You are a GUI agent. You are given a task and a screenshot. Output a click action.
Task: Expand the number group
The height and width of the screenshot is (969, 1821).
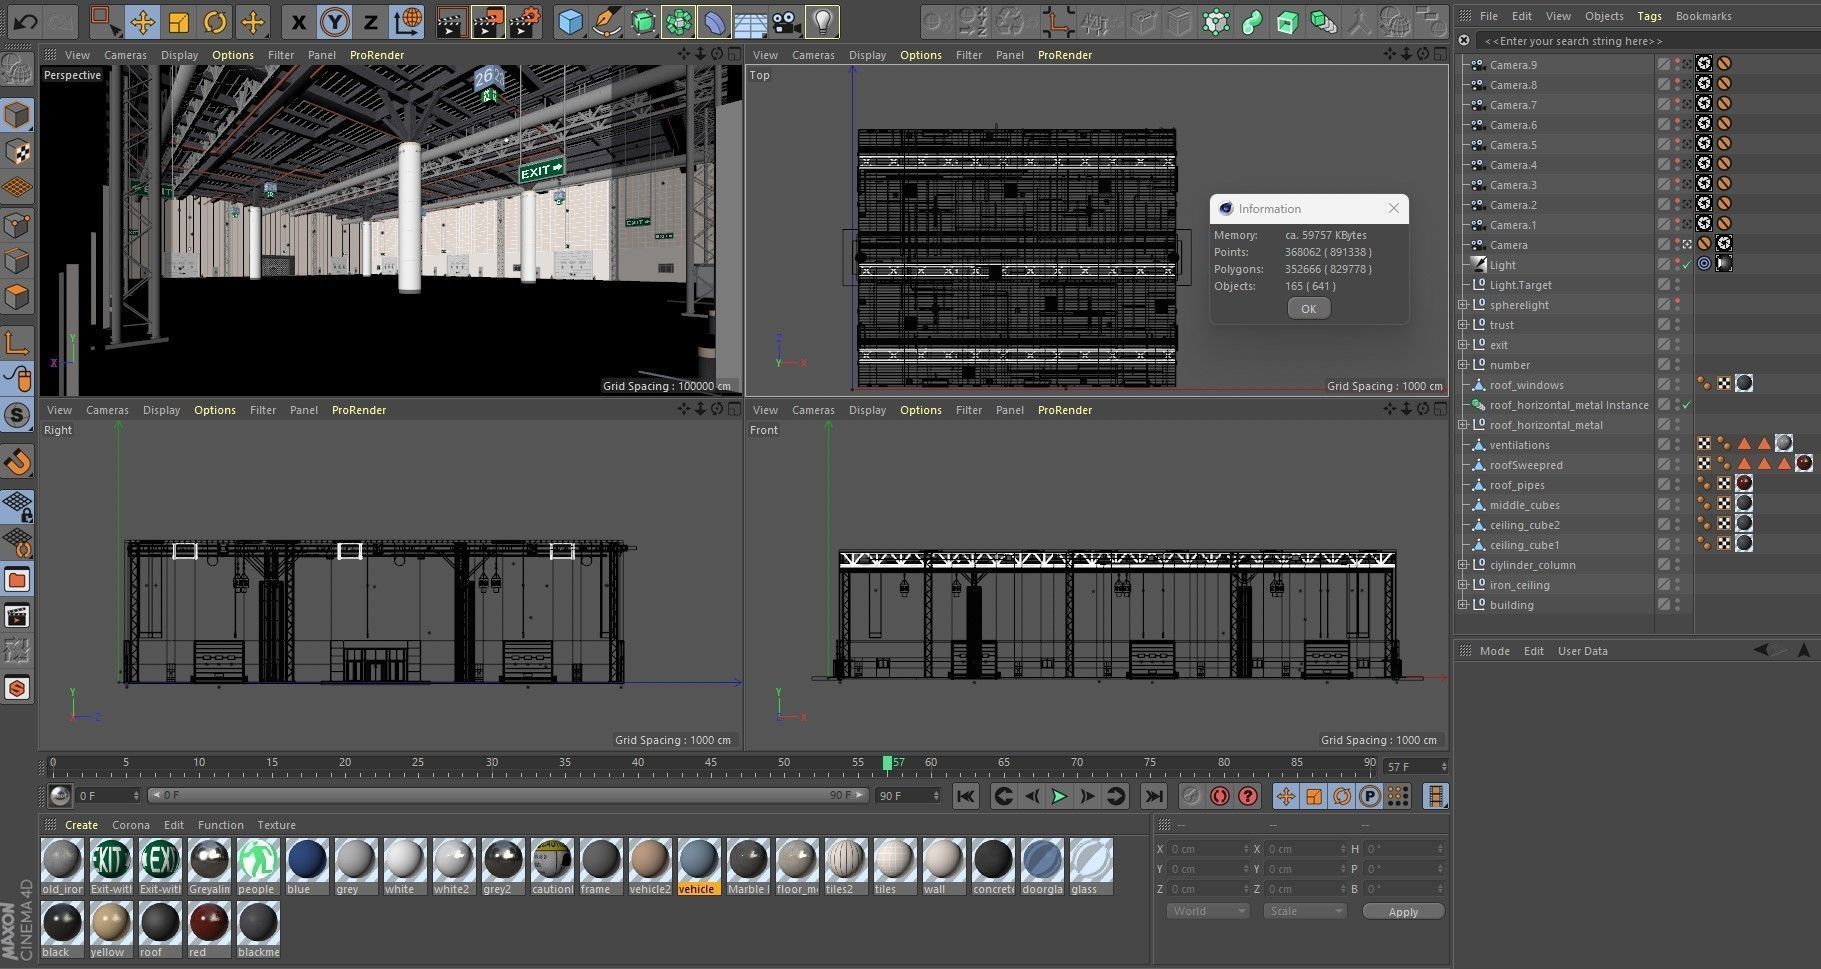1462,365
